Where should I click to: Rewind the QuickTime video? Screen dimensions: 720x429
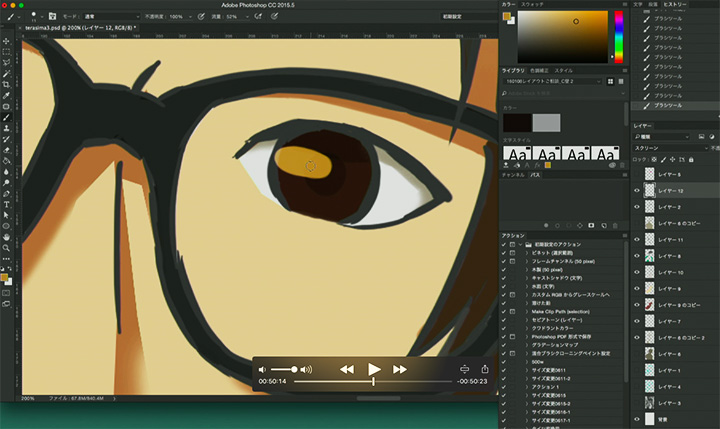pyautogui.click(x=347, y=369)
